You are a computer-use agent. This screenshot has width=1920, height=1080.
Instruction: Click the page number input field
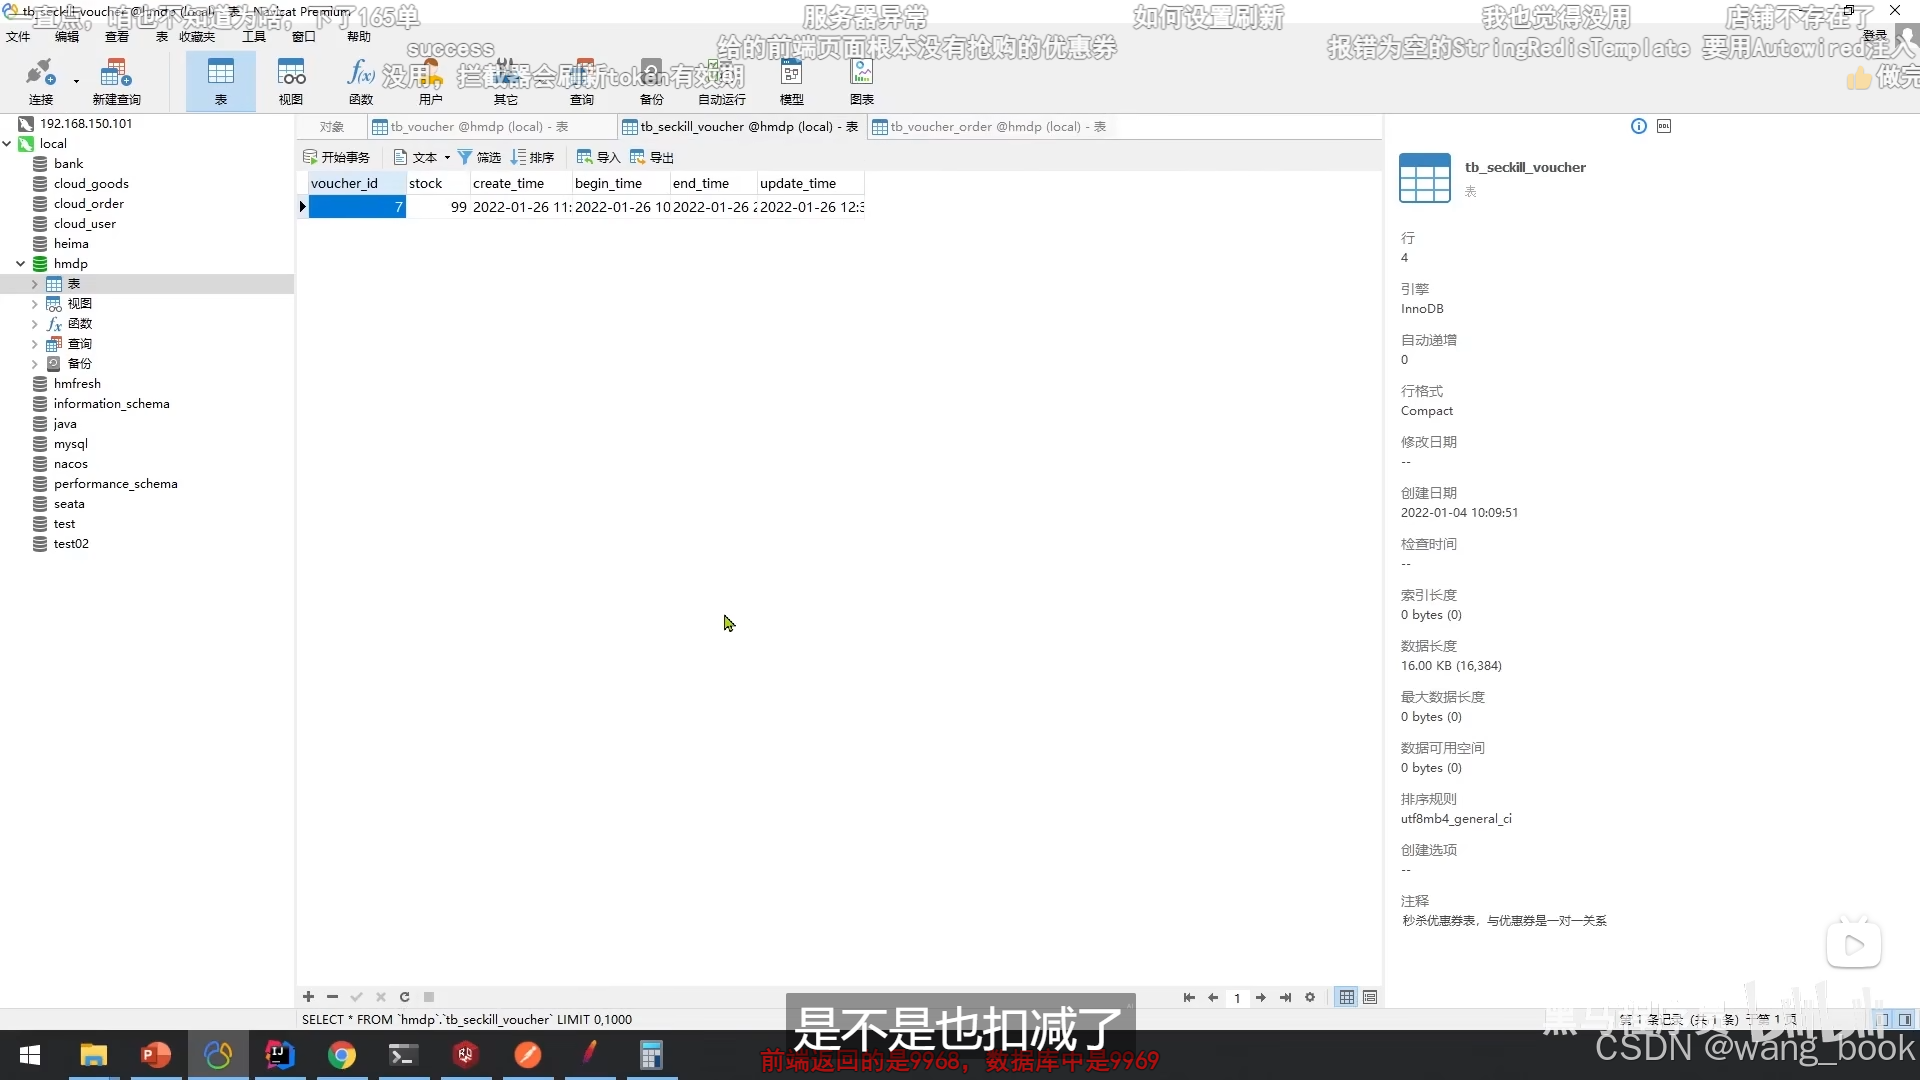tap(1238, 997)
